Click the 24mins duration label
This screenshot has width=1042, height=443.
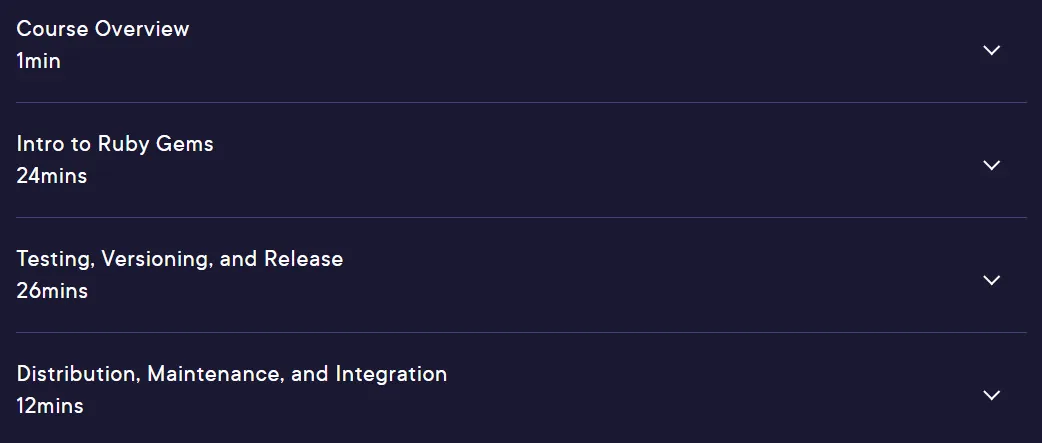tap(52, 176)
